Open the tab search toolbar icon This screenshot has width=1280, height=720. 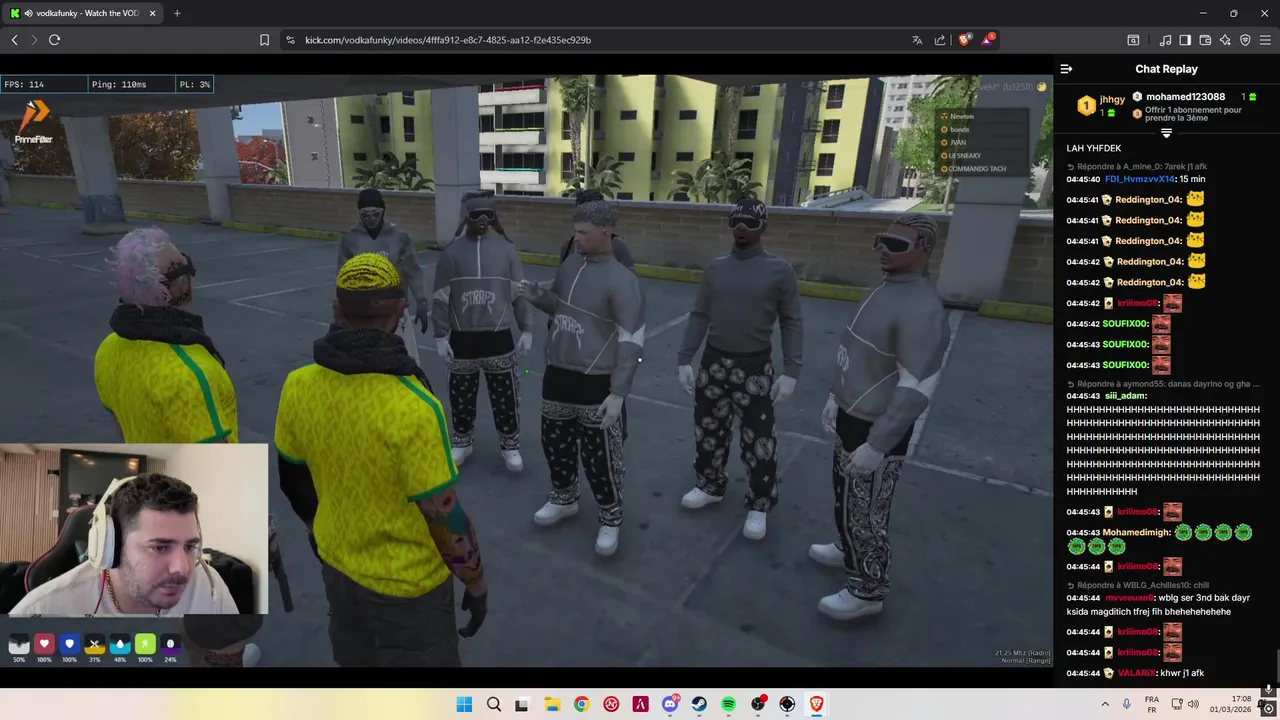pos(1133,40)
